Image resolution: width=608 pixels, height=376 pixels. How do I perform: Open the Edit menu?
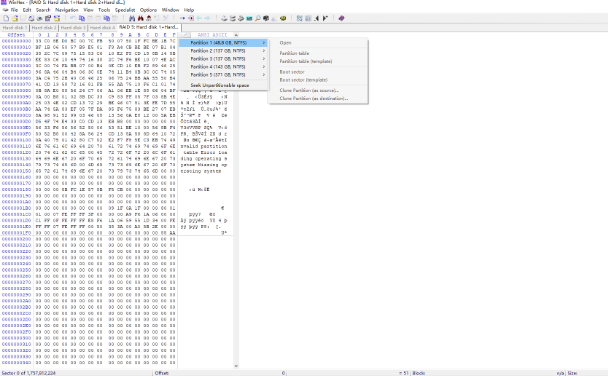tap(27, 10)
